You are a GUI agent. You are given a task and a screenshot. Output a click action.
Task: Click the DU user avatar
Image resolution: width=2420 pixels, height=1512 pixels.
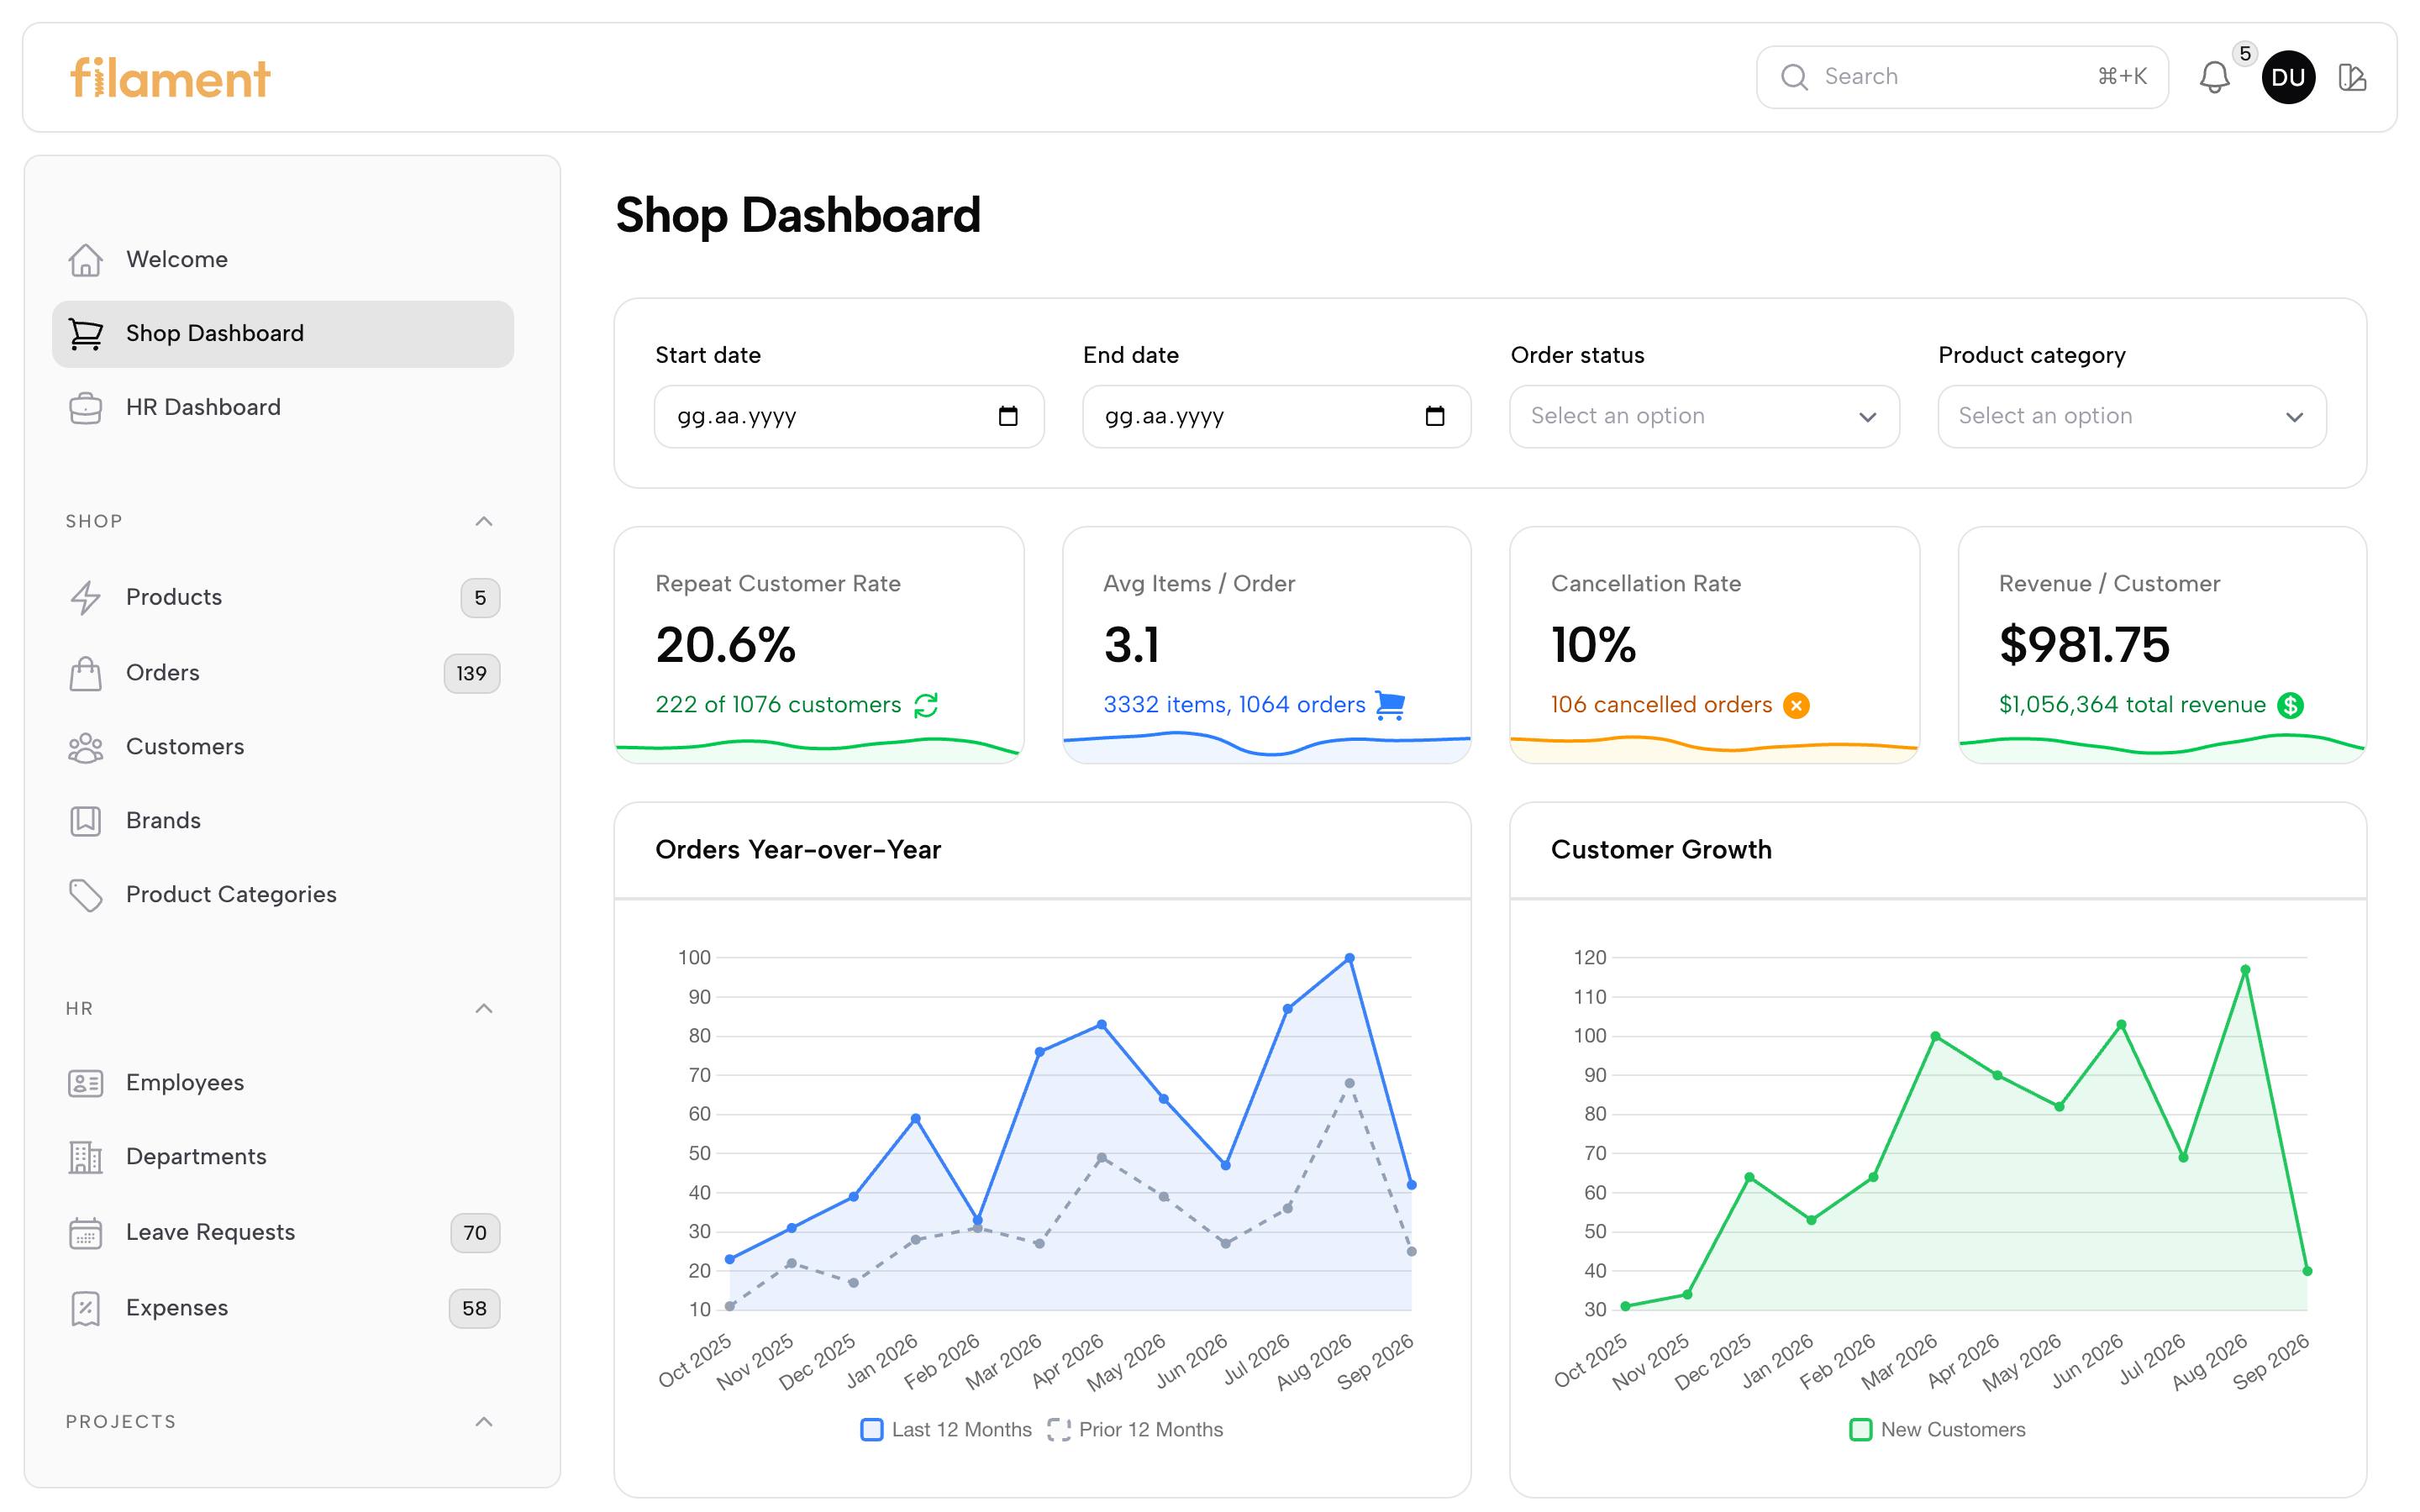(2288, 77)
